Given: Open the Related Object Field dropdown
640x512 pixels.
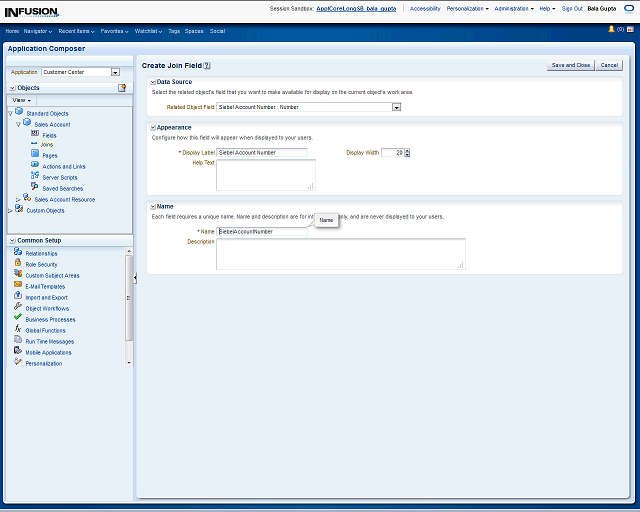Looking at the screenshot, I should point(396,107).
